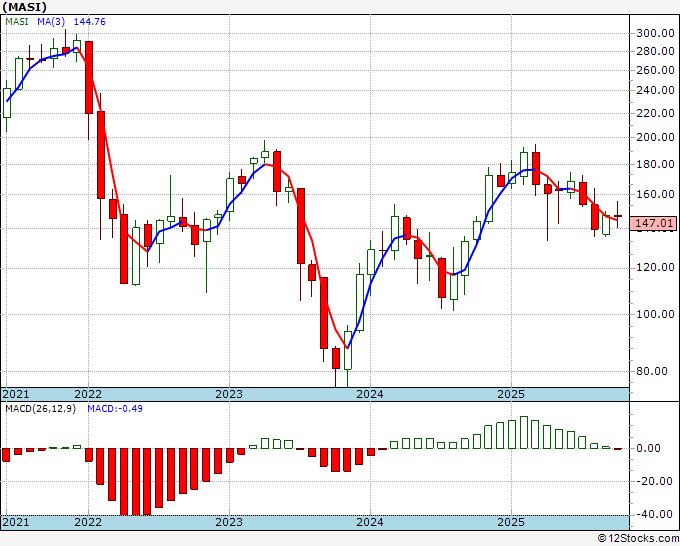The width and height of the screenshot is (680, 546).
Task: Click the MACD(26,12,9) indicator label
Action: coord(40,409)
